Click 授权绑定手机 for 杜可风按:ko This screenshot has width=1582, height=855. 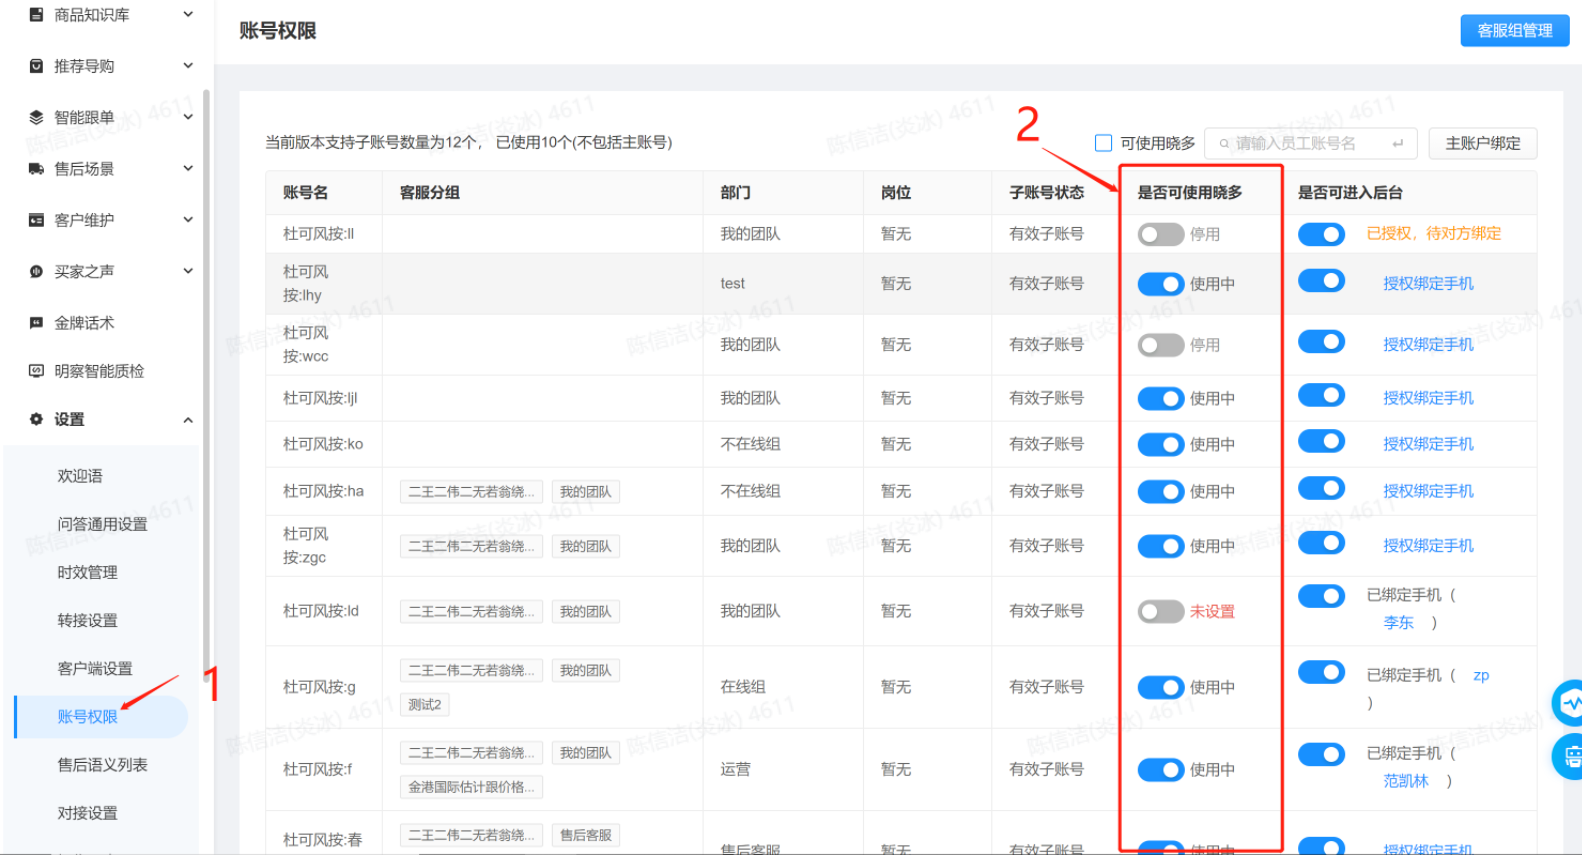tap(1428, 444)
